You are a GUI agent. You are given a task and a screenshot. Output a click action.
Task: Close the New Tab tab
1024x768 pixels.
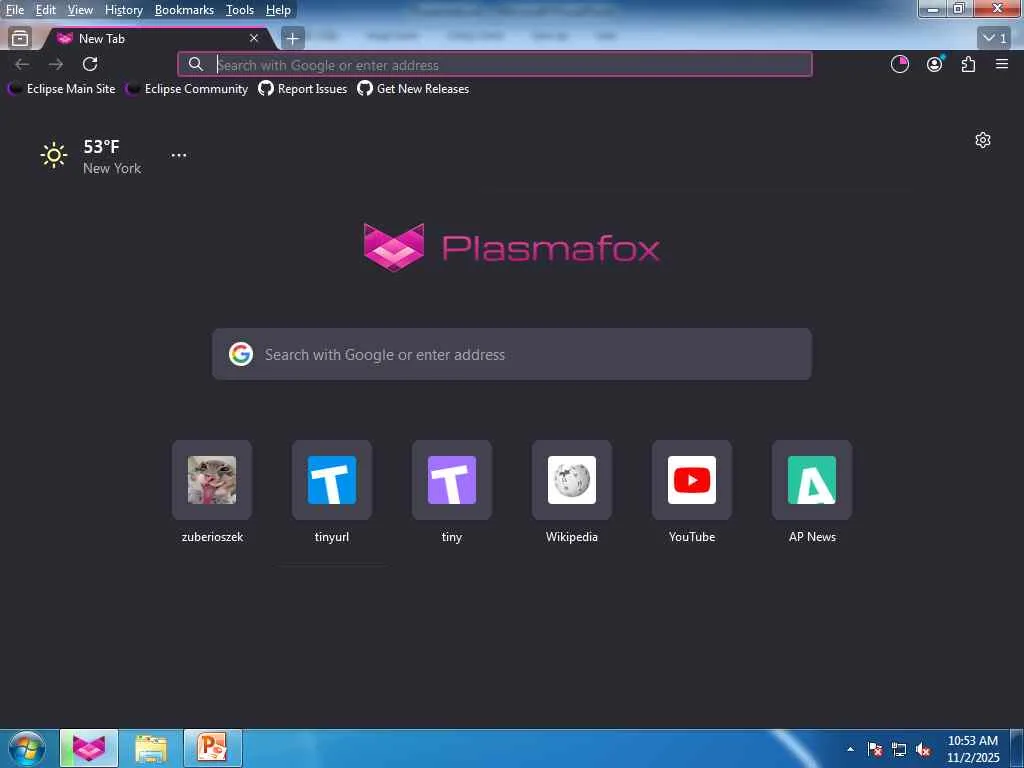click(x=254, y=39)
